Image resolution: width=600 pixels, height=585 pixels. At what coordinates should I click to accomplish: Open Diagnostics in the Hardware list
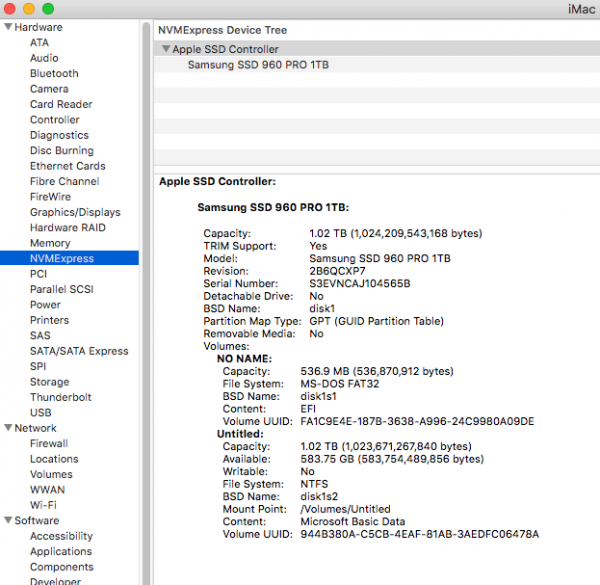pyautogui.click(x=59, y=135)
